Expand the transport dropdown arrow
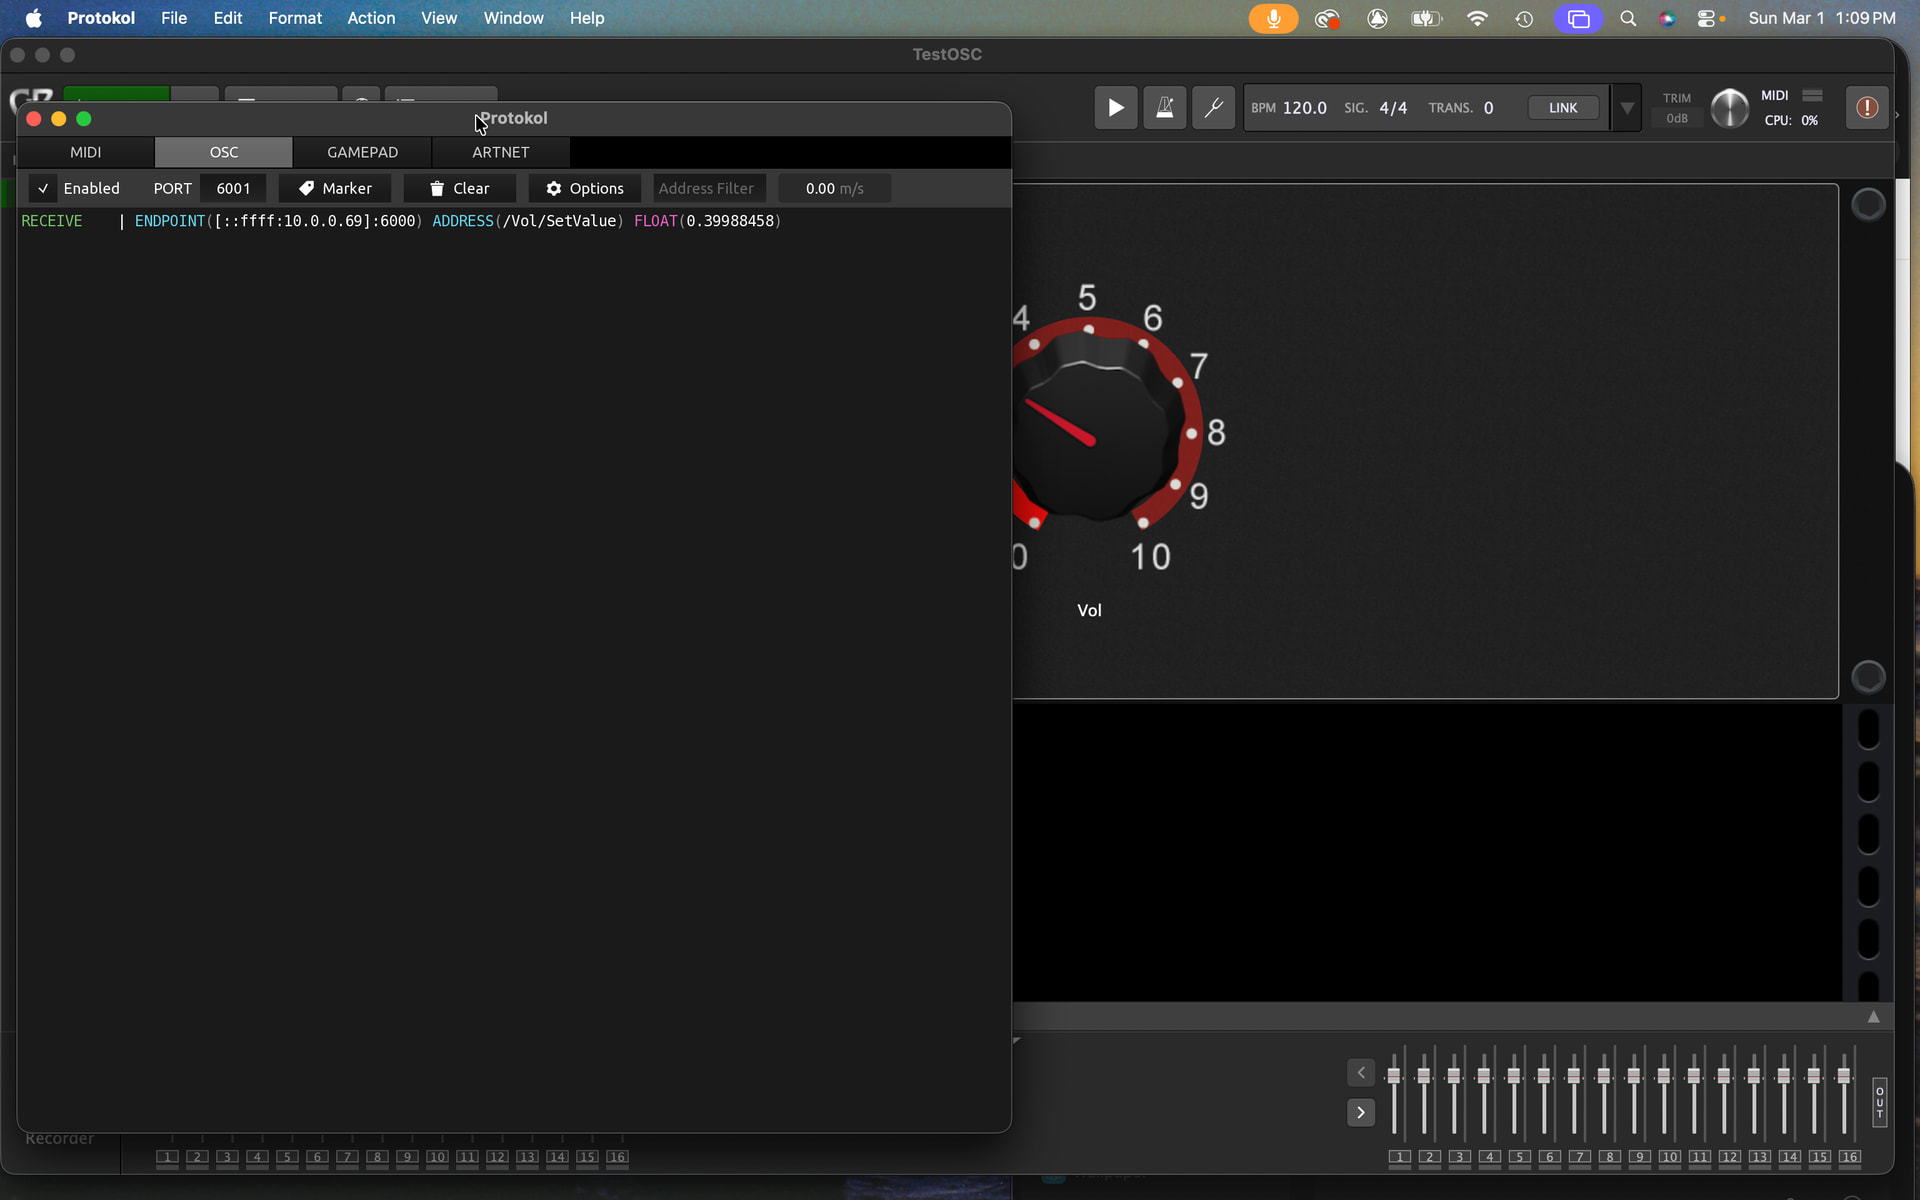Screen dimensions: 1920x1200 1627,108
